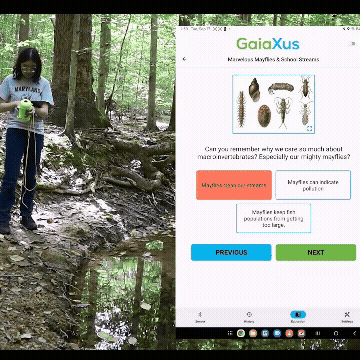Image resolution: width=360 pixels, height=360 pixels.
Task: Open the menu icon right of GaiaXus logo
Action: pos(353,44)
